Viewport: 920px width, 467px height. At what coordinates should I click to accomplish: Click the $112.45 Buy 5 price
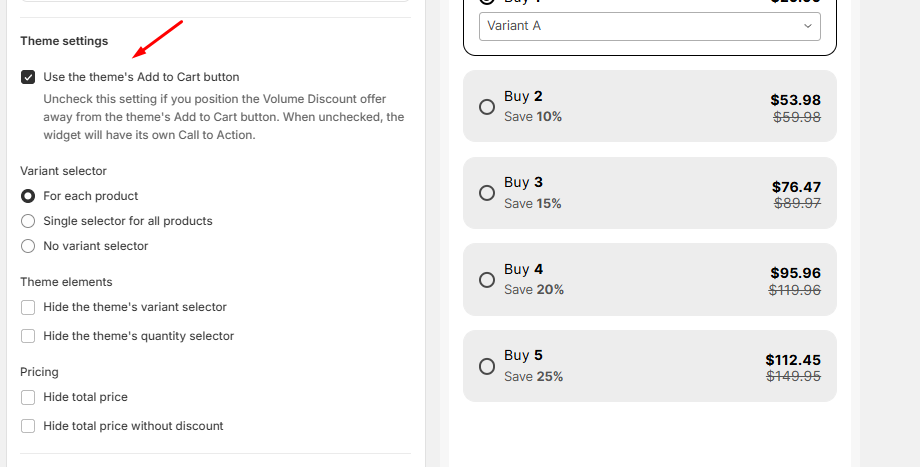(x=793, y=360)
